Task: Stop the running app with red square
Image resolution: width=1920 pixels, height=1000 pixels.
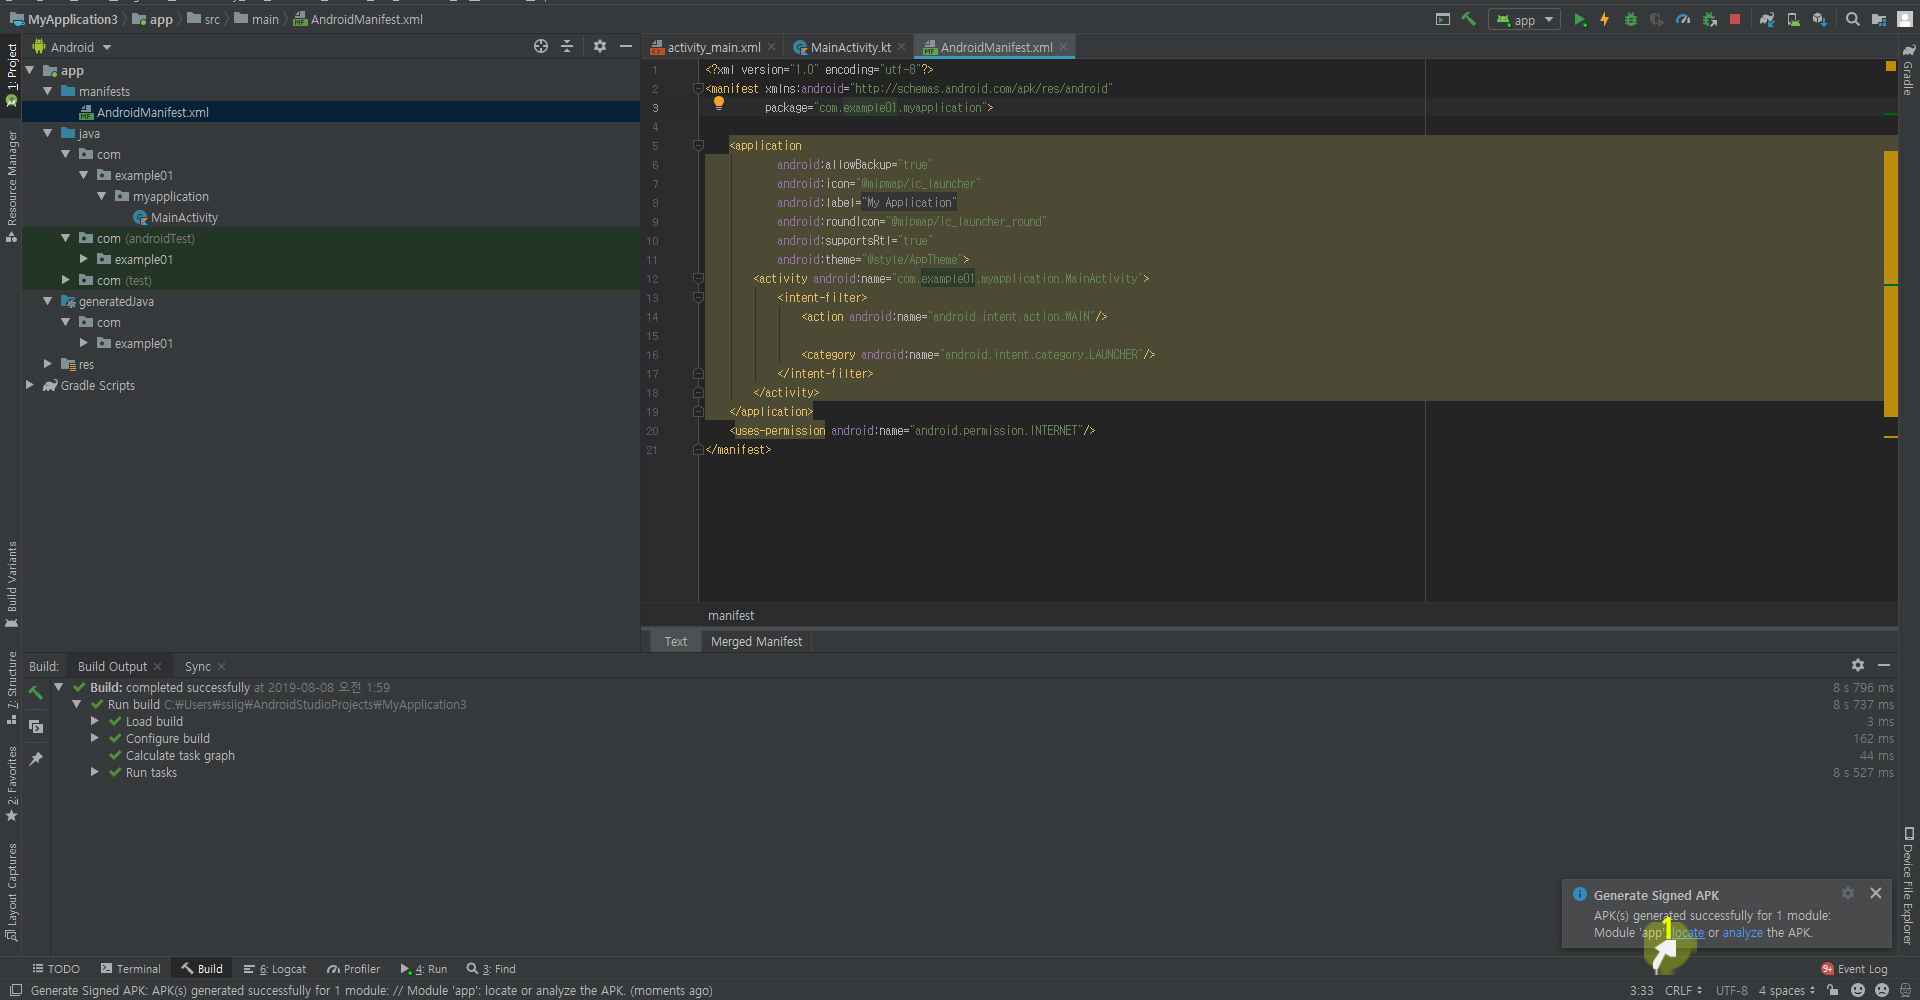Action: click(1735, 19)
